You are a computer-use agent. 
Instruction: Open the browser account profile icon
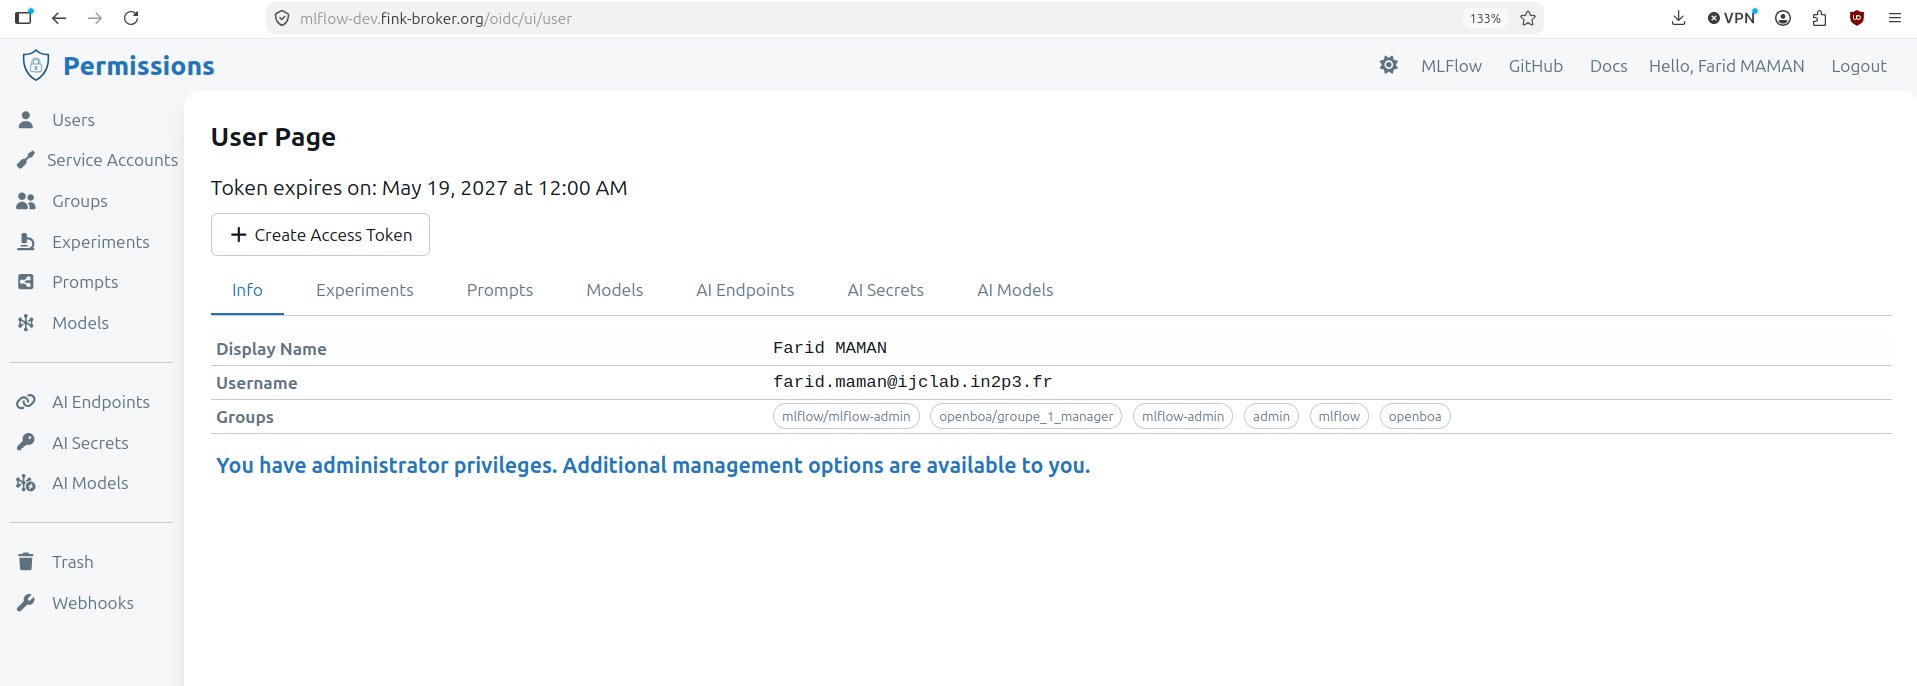[x=1783, y=18]
